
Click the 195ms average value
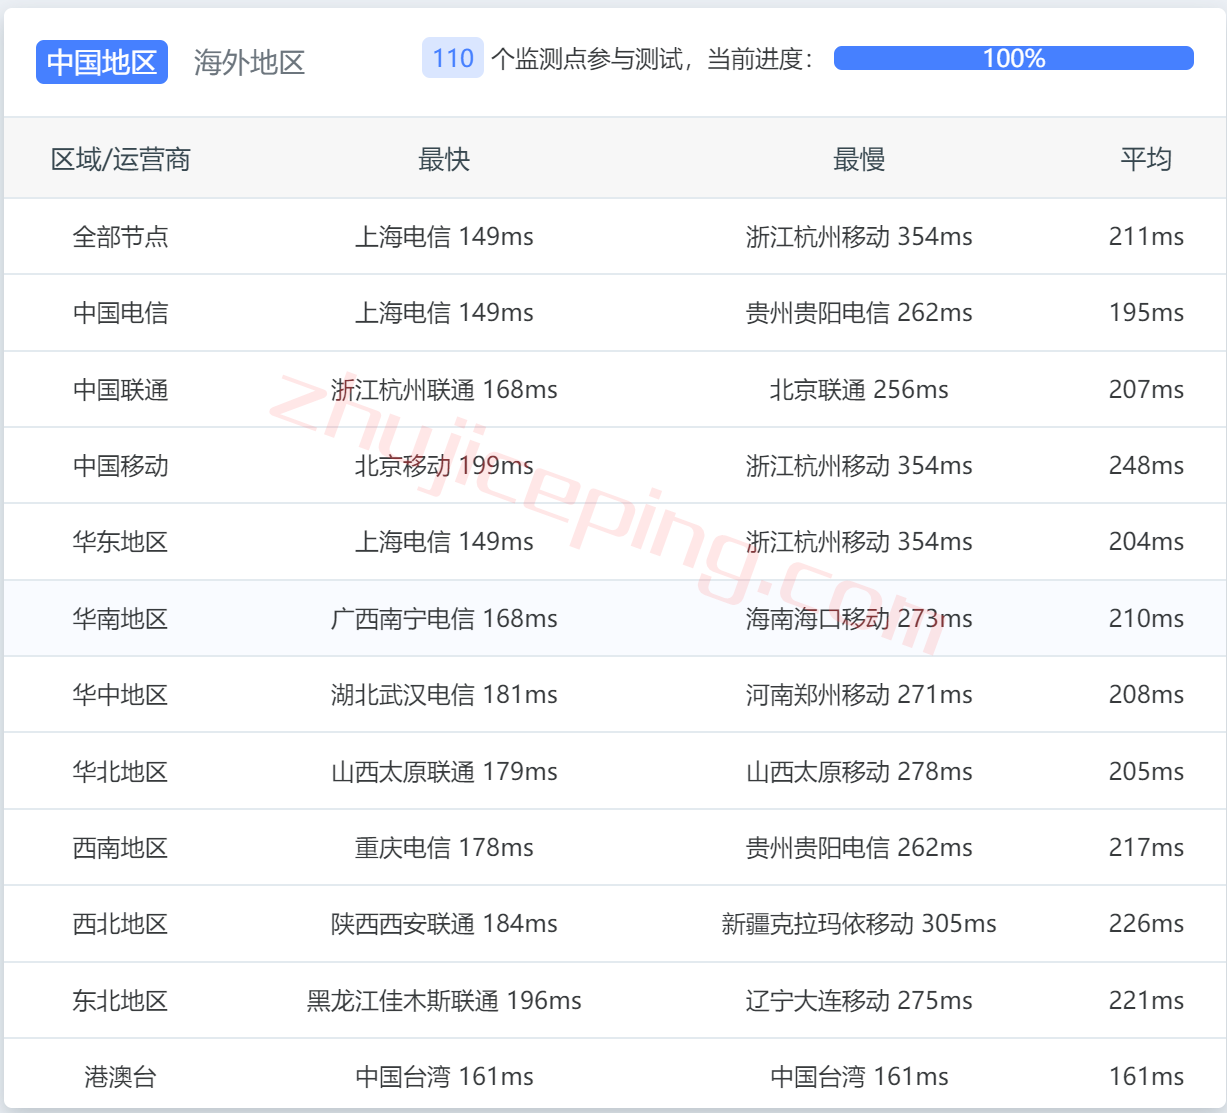click(x=1146, y=313)
